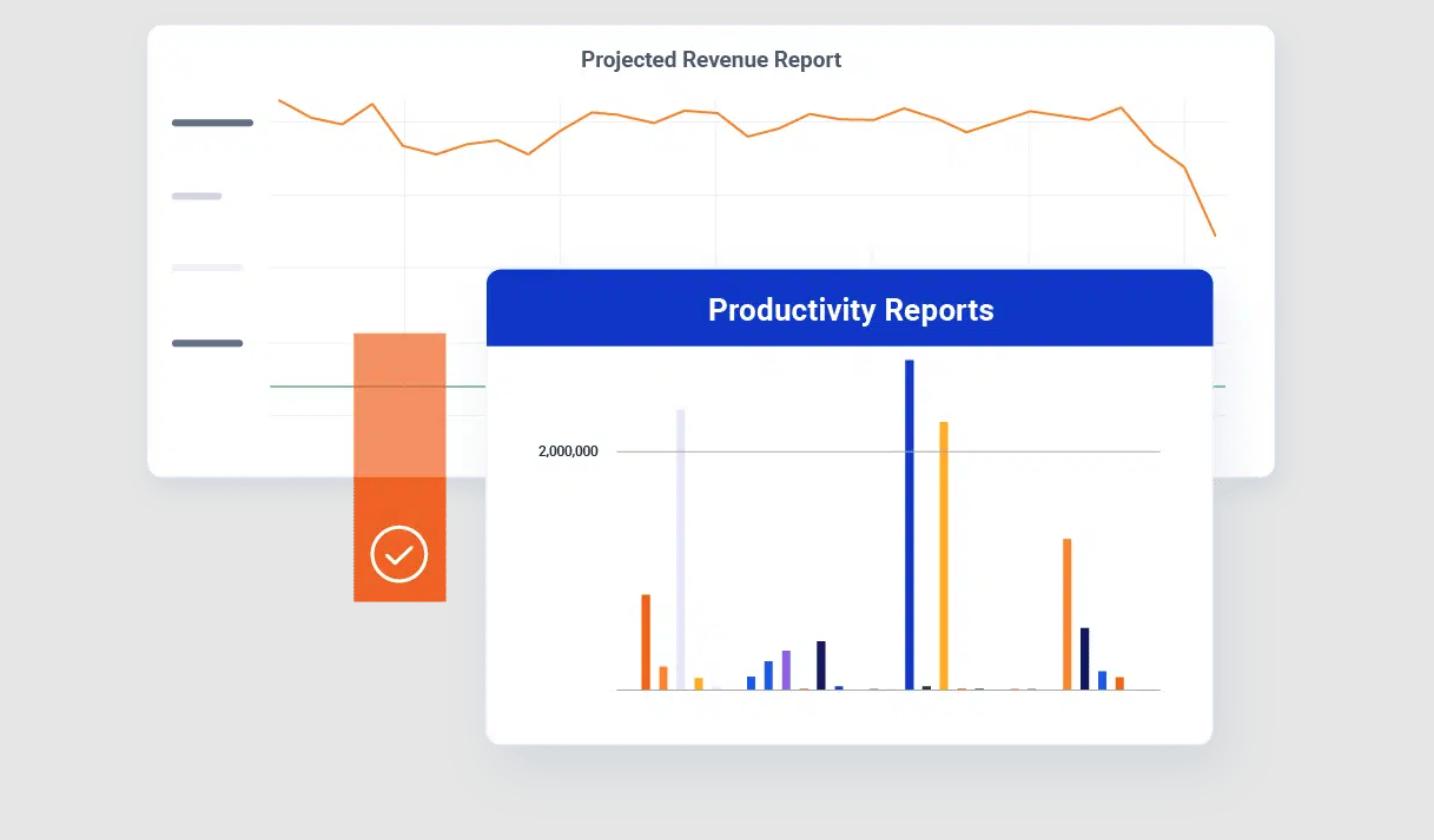Click the purple bar in second group
This screenshot has width=1434, height=840.
pos(786,670)
